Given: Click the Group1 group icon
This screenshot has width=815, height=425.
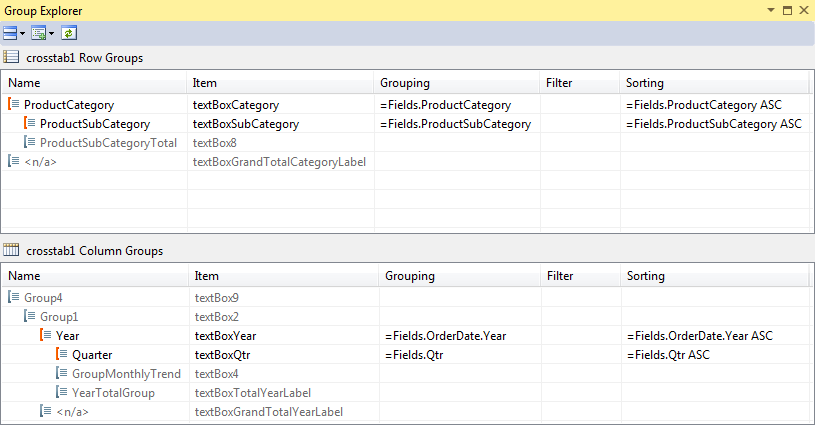Looking at the screenshot, I should pos(30,316).
